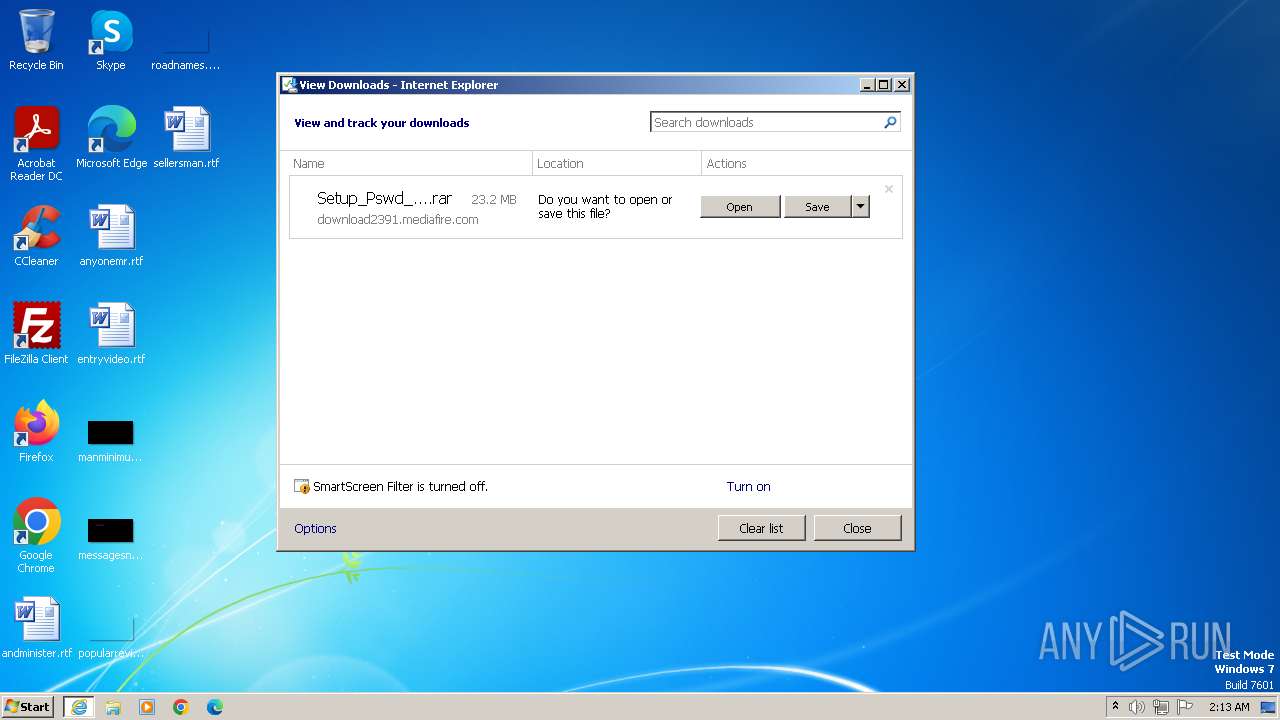Select sellersman.rtf on the desktop
This screenshot has width=1280, height=720.
186,137
